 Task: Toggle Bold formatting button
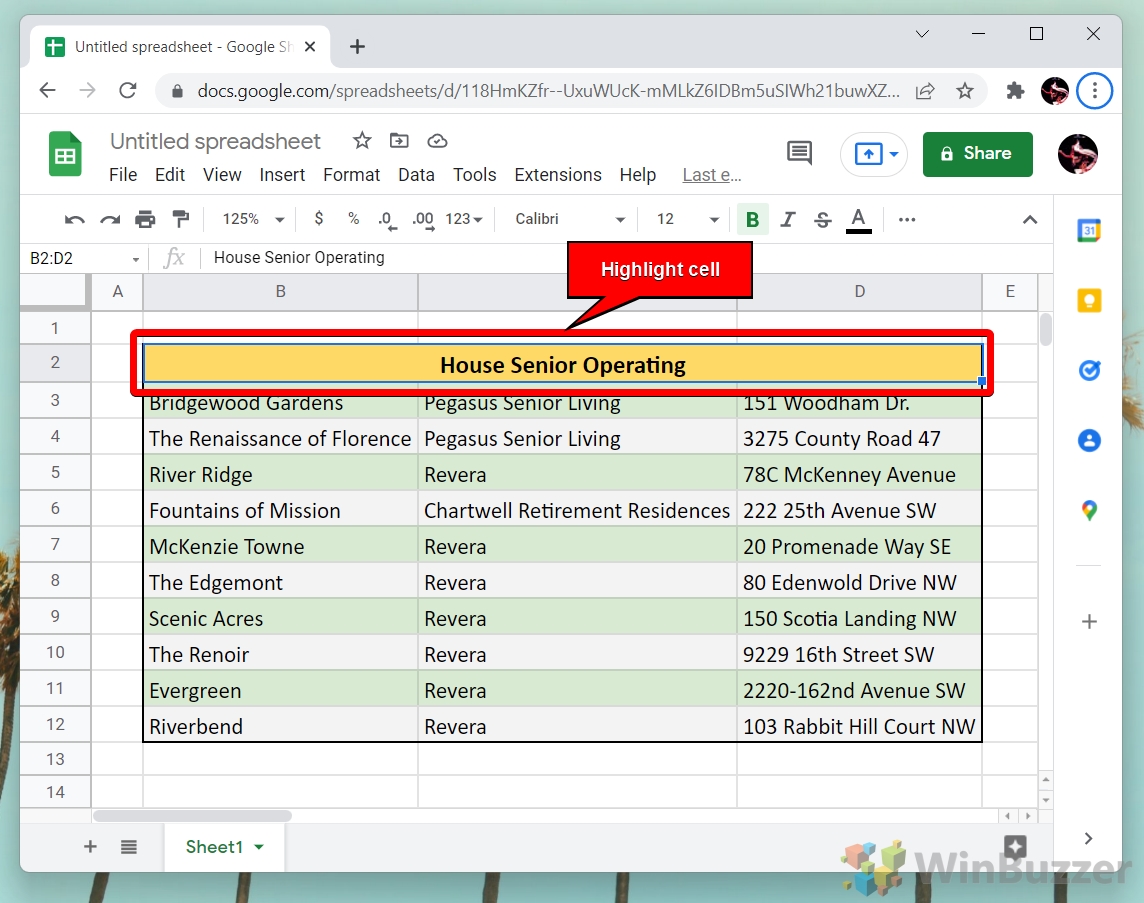point(753,220)
